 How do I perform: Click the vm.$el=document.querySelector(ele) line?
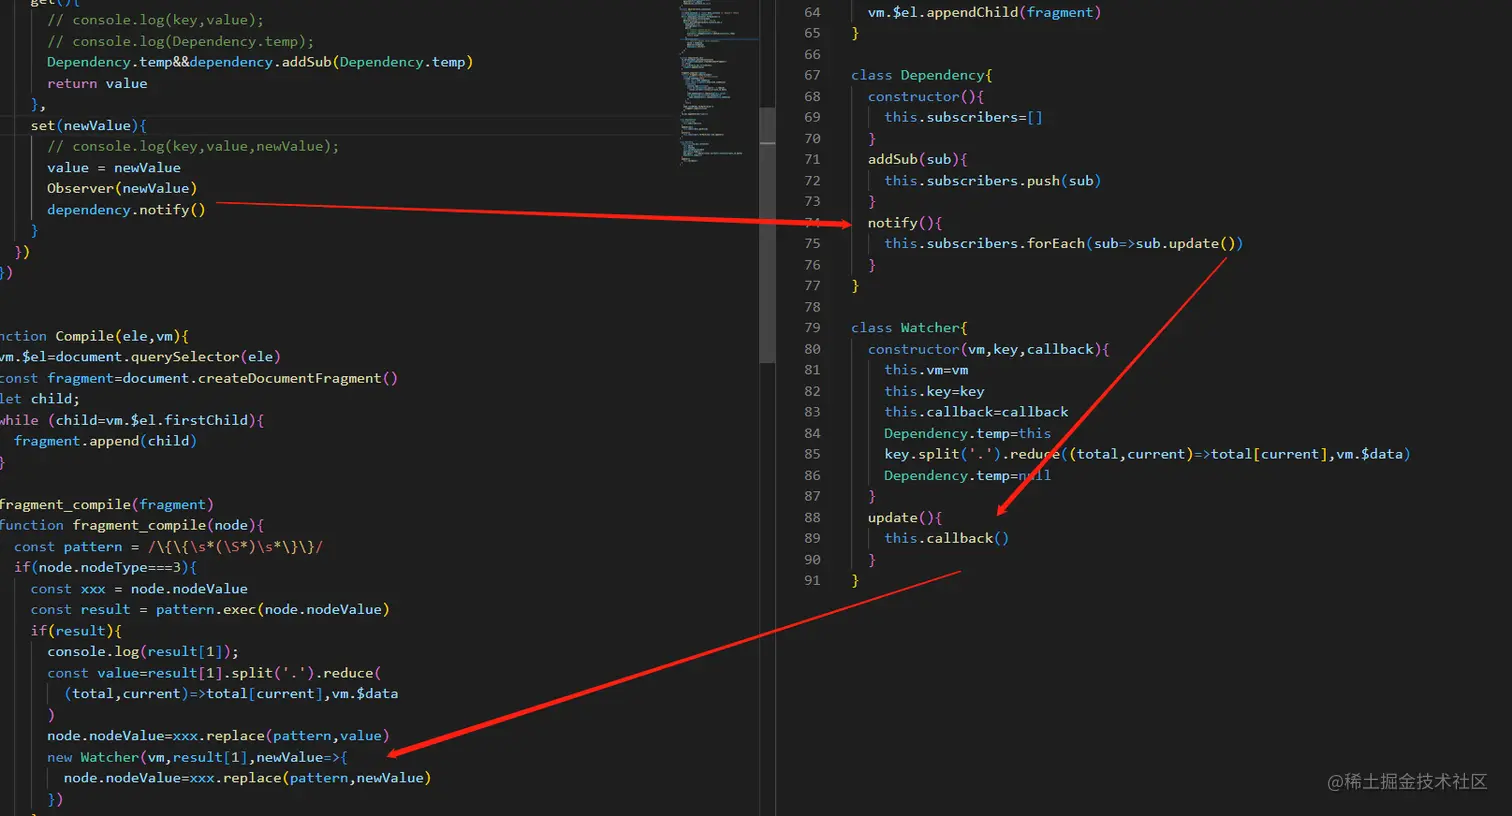click(x=140, y=356)
